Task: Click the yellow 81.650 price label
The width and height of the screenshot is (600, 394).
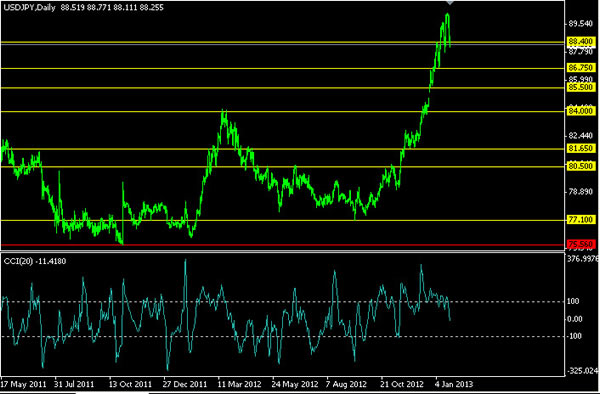Action: pos(580,148)
